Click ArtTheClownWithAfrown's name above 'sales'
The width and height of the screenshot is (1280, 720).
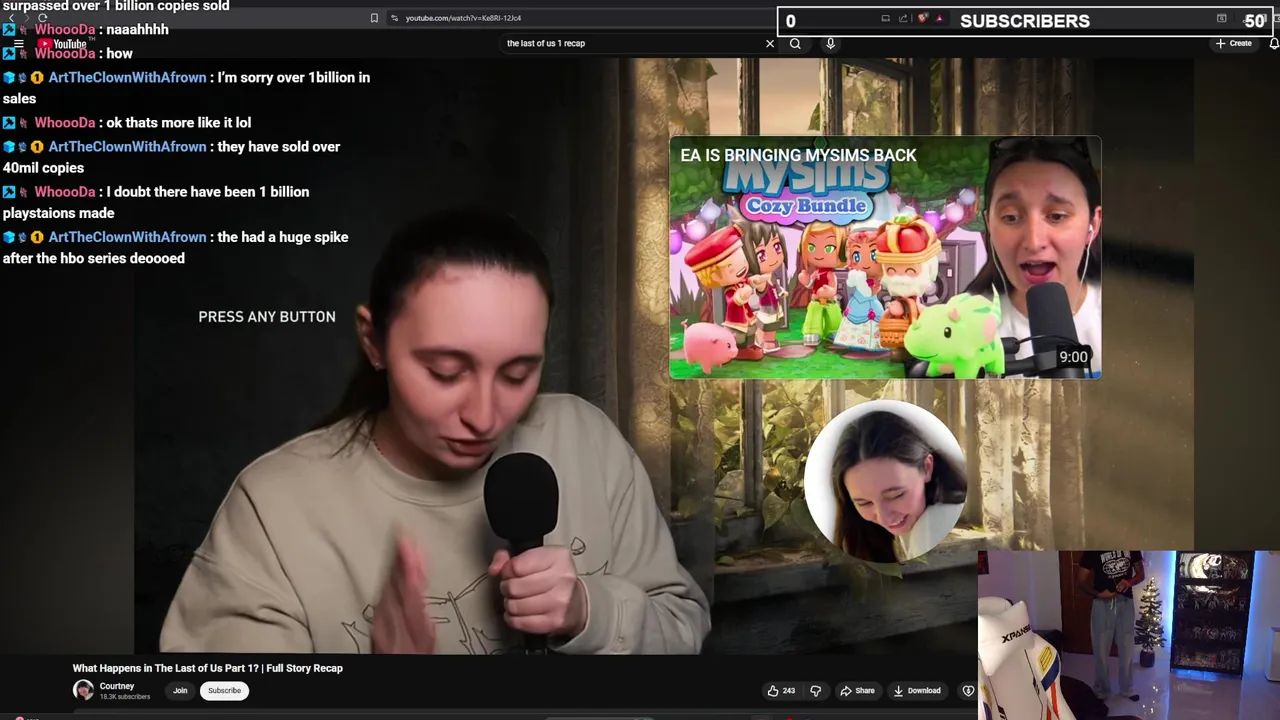127,77
